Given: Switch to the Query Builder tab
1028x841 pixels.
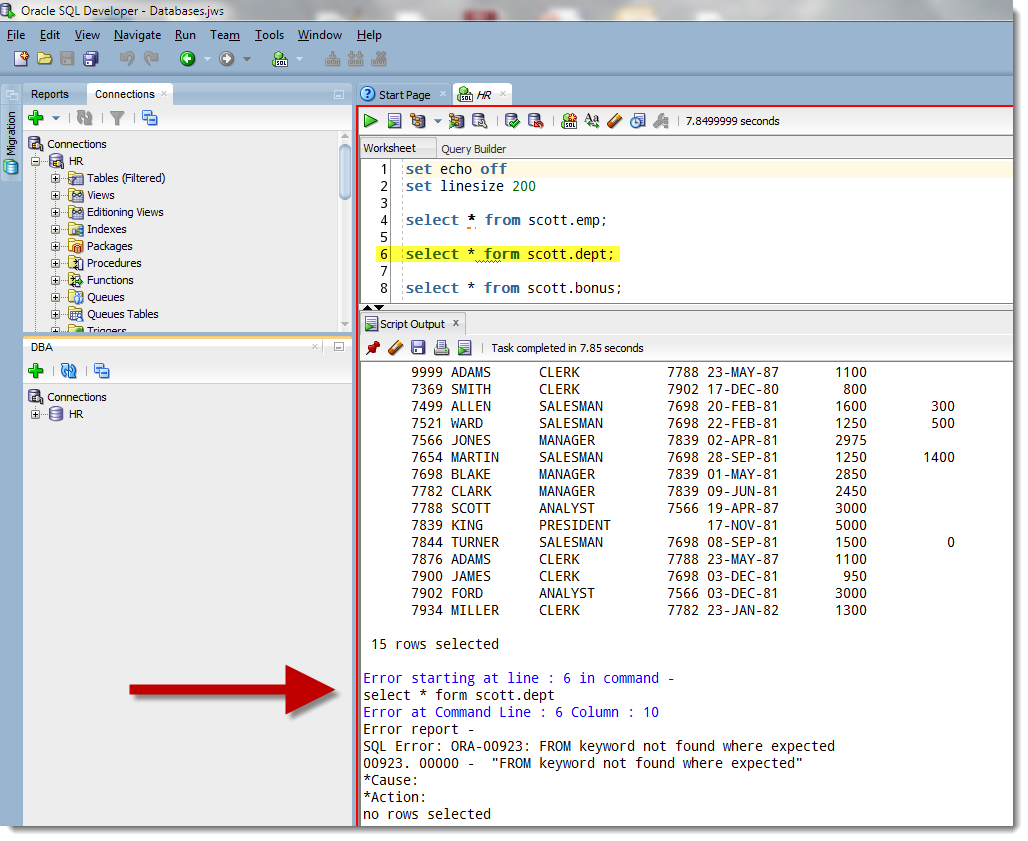Looking at the screenshot, I should pyautogui.click(x=473, y=149).
